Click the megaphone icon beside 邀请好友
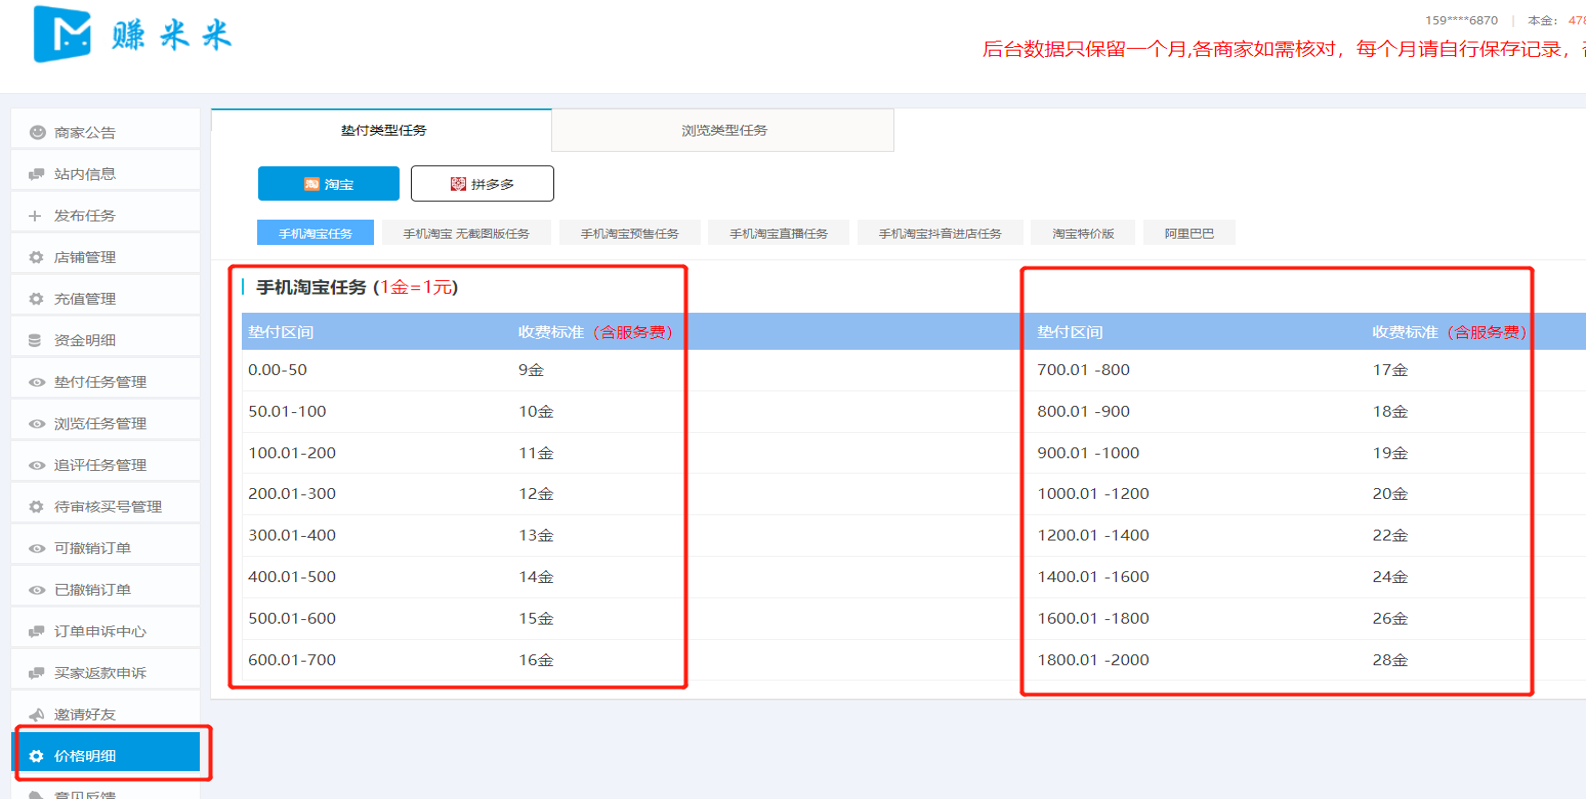Image resolution: width=1586 pixels, height=799 pixels. point(36,714)
